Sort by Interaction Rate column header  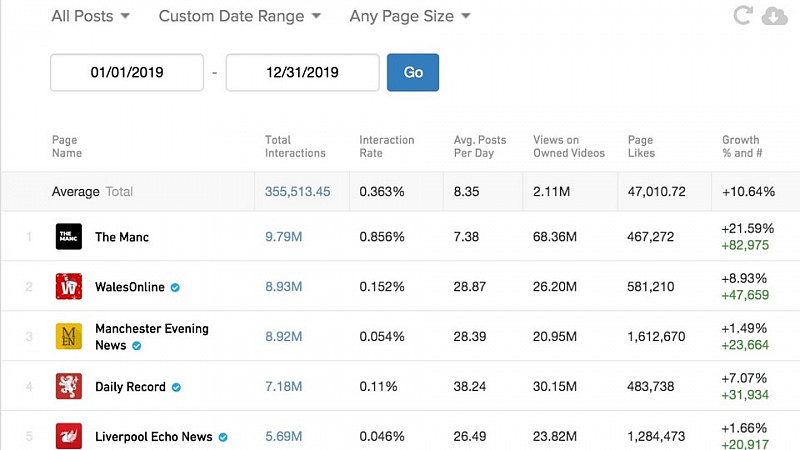387,146
